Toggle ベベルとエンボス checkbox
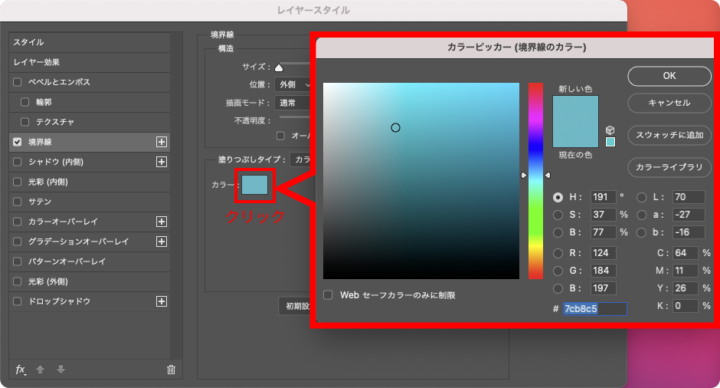720x388 pixels. (x=17, y=82)
